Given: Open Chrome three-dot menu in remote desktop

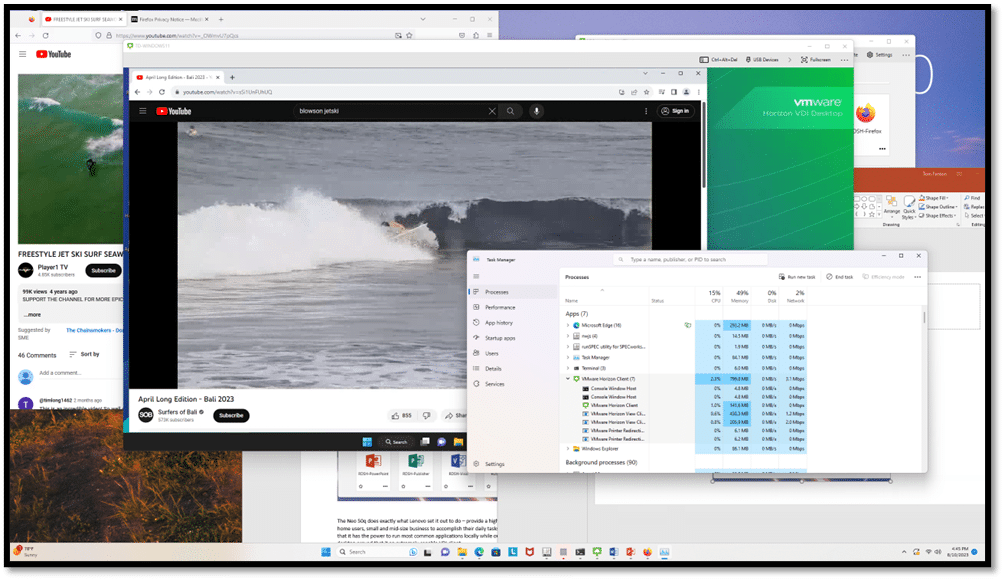Looking at the screenshot, I should pyautogui.click(x=699, y=92).
